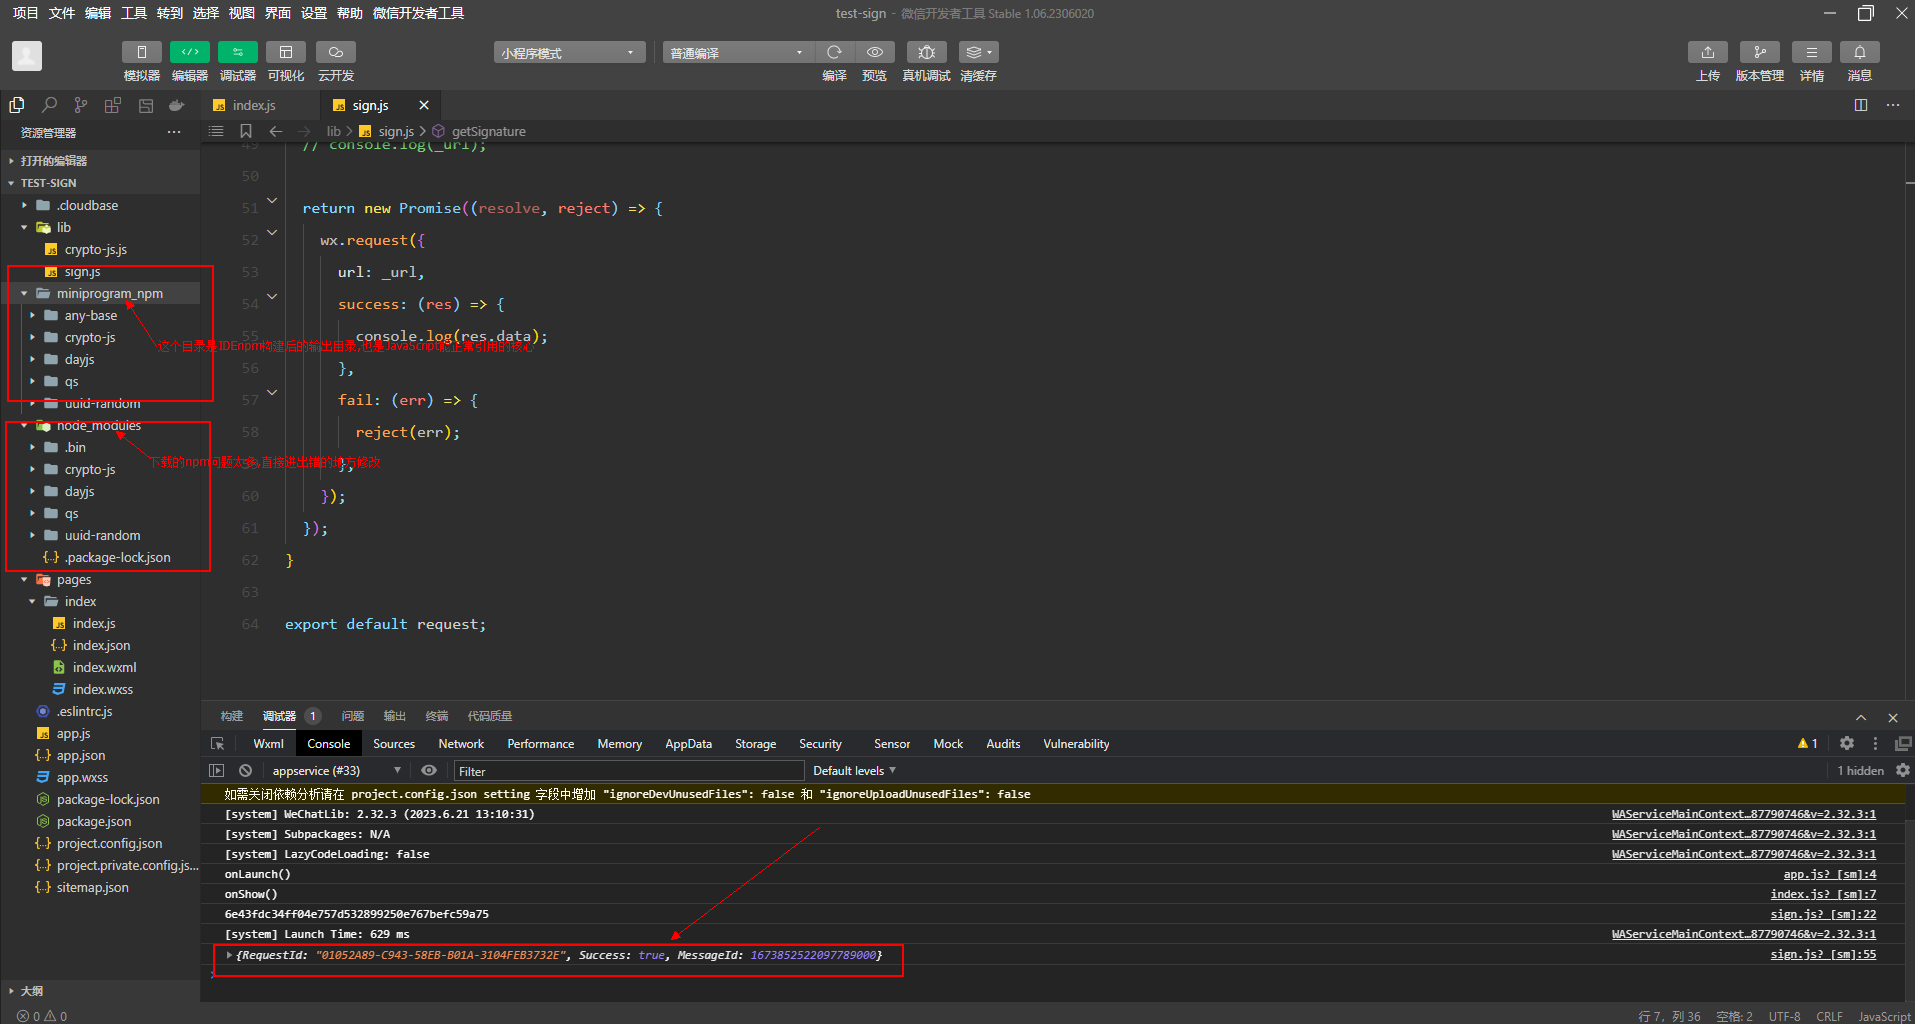Open the appservice (#33) context dropdown
1915x1024 pixels.
coord(336,771)
